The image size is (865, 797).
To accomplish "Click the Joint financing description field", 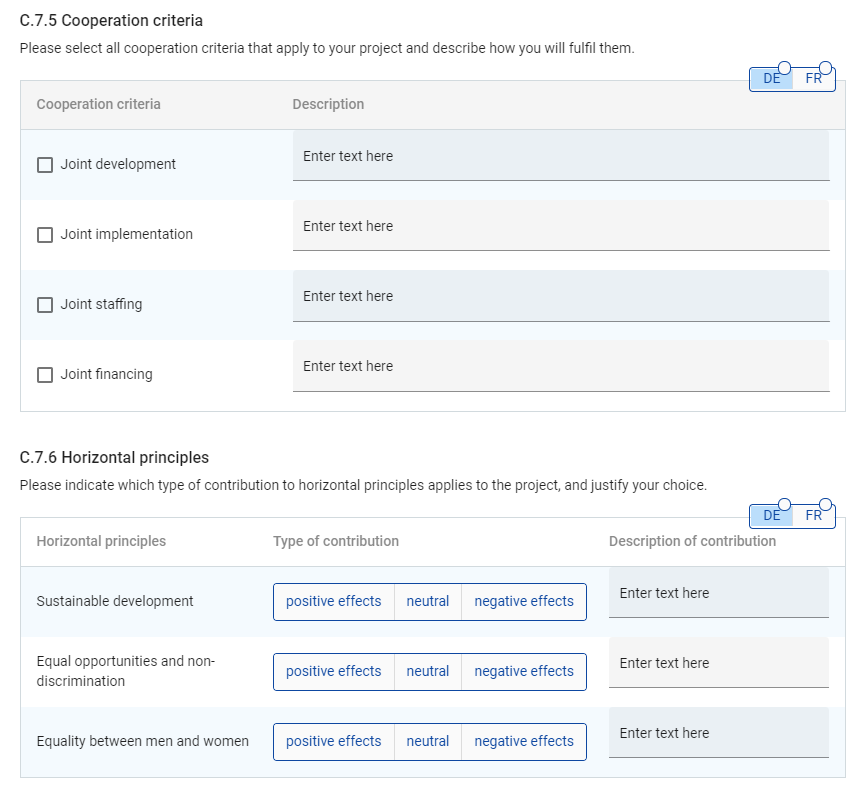I will [560, 367].
